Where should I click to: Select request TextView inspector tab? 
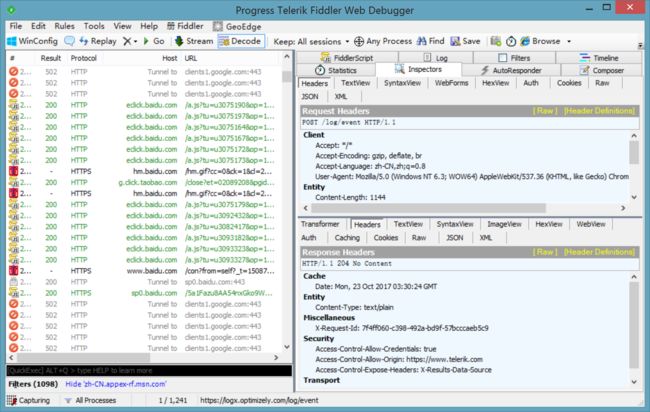point(356,83)
